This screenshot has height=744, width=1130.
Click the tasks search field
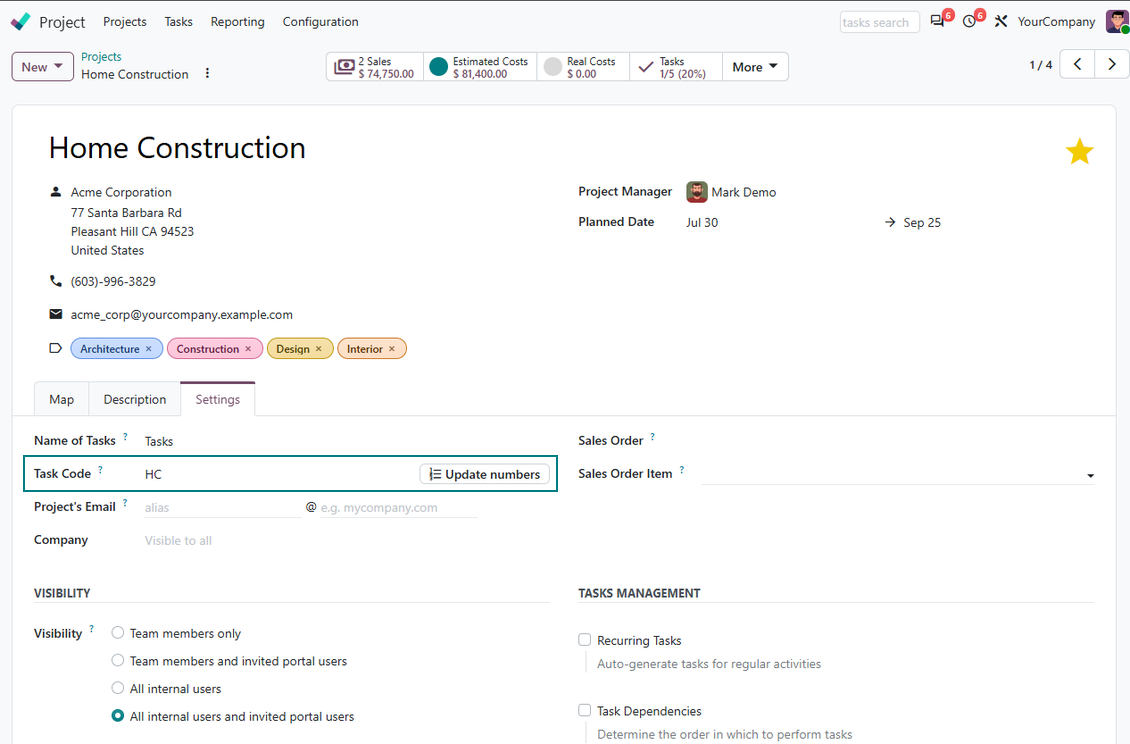pos(879,22)
